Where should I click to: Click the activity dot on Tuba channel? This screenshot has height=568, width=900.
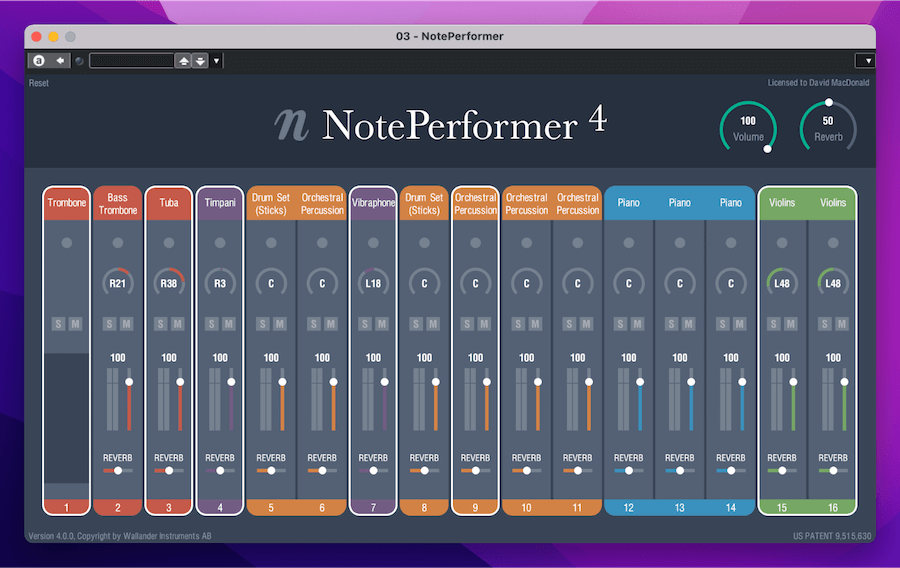click(x=169, y=243)
